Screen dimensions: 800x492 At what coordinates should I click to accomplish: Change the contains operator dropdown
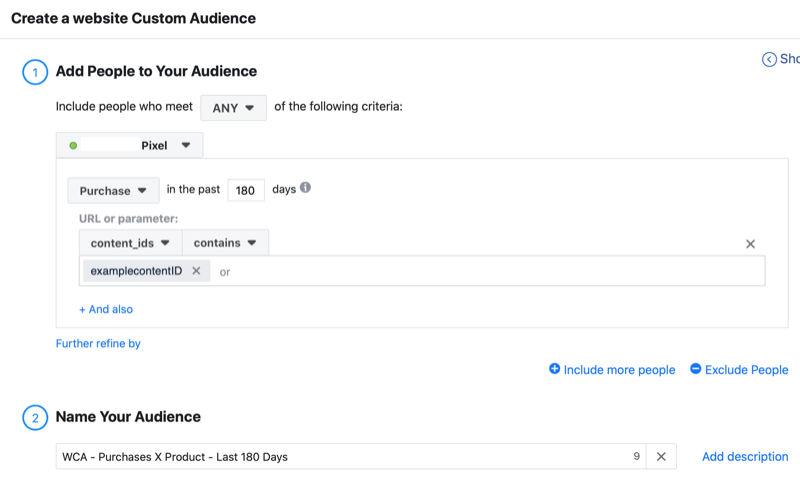pyautogui.click(x=225, y=243)
